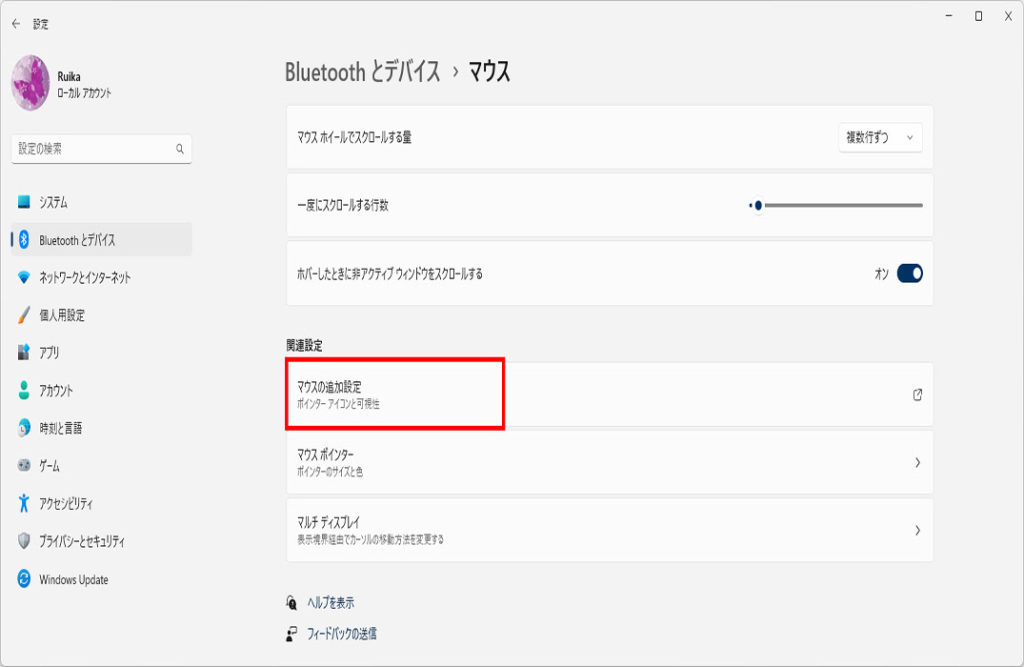The image size is (1024, 667).
Task: Click the Bluetooth icon in sidebar
Action: pos(24,240)
